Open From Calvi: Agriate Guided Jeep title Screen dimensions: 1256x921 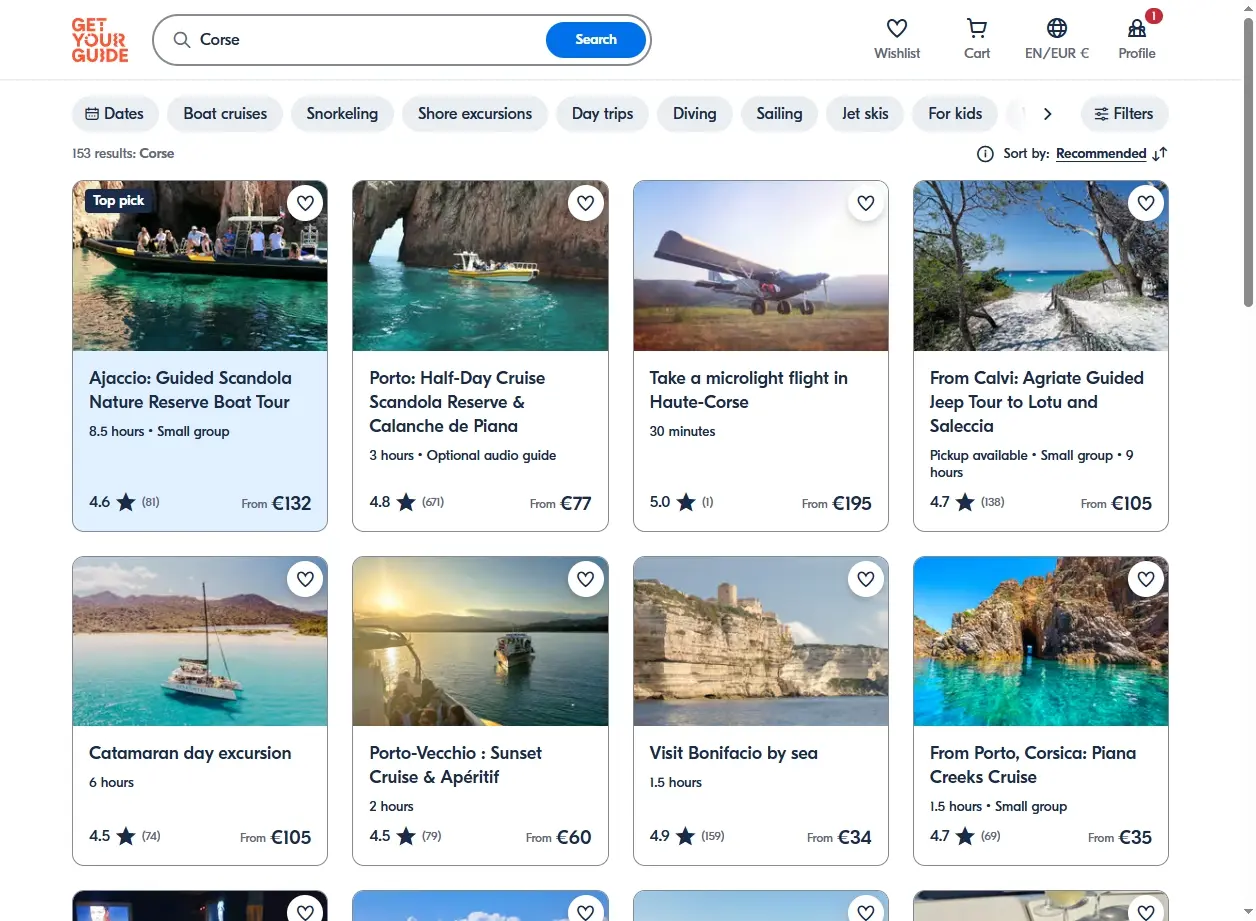(1036, 402)
